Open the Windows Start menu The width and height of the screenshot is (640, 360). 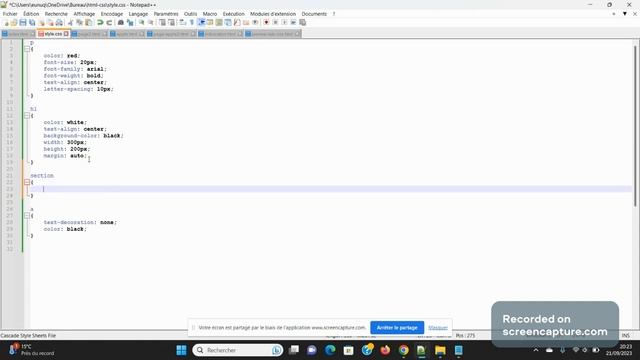(181, 350)
